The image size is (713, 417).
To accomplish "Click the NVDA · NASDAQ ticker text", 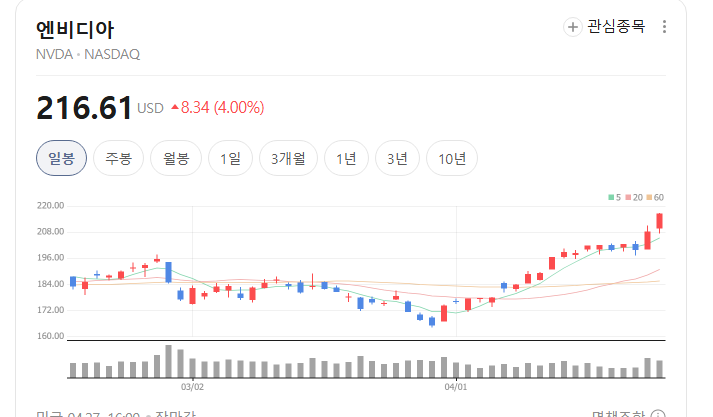I will coord(88,54).
